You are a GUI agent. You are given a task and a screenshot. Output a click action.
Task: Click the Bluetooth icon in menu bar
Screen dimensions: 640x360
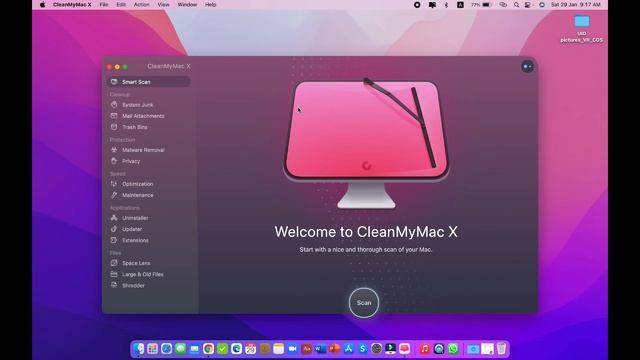[446, 5]
